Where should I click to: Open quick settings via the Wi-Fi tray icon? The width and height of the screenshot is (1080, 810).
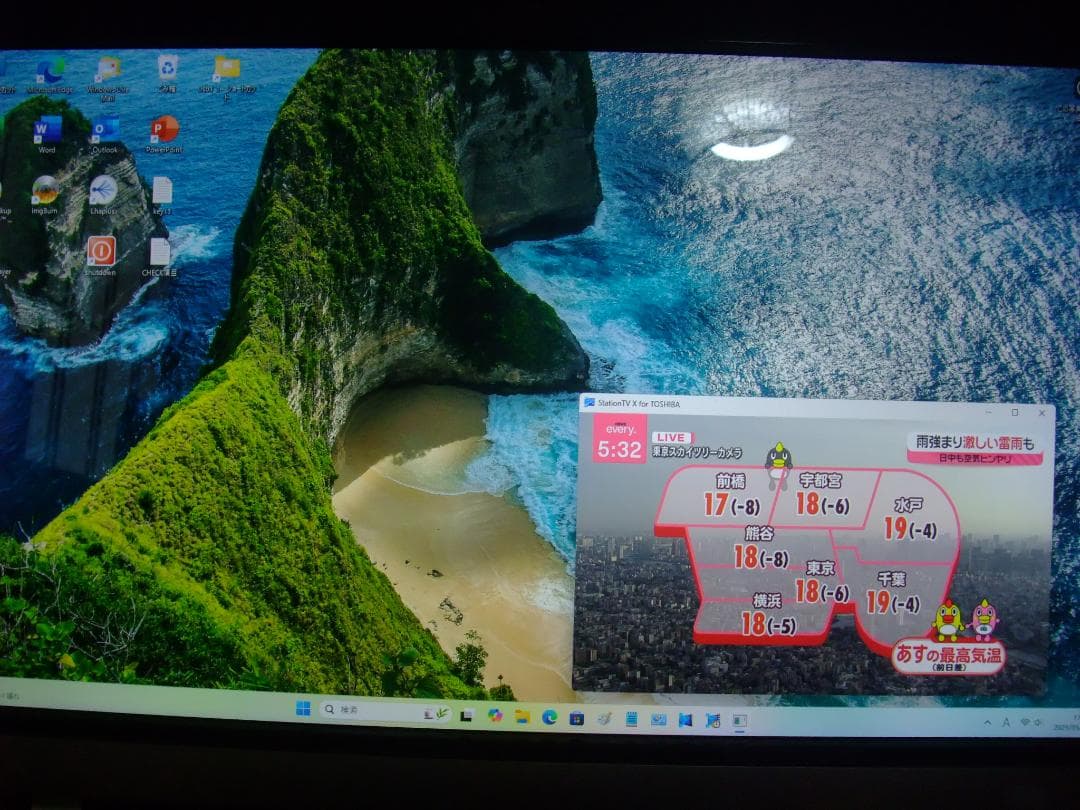(x=1025, y=722)
